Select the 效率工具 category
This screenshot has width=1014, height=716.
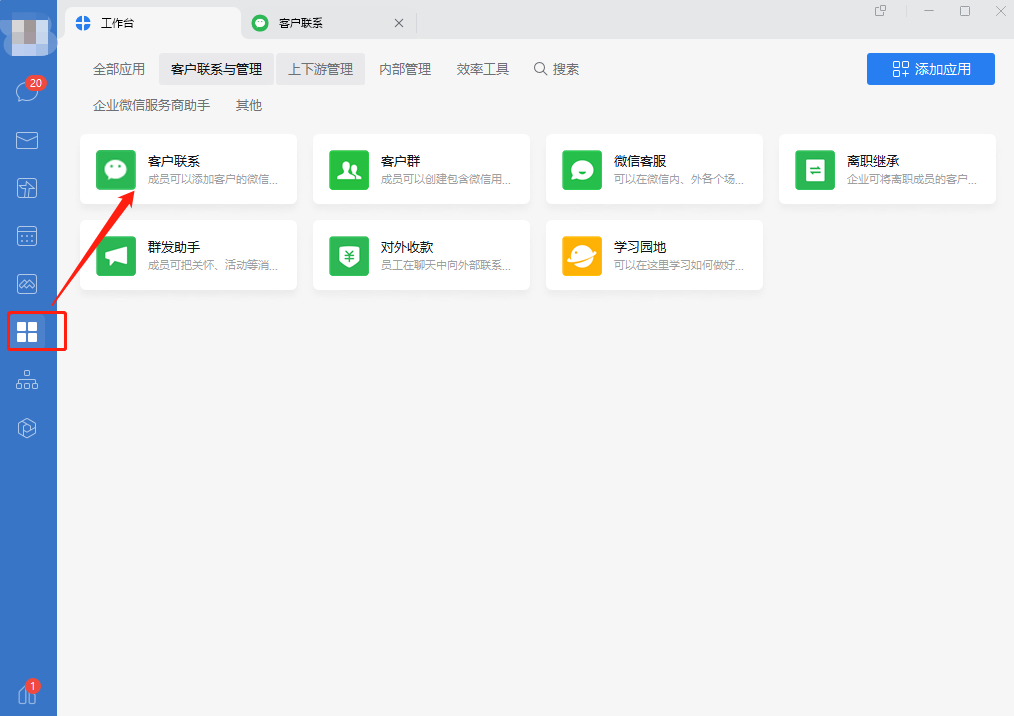click(483, 69)
